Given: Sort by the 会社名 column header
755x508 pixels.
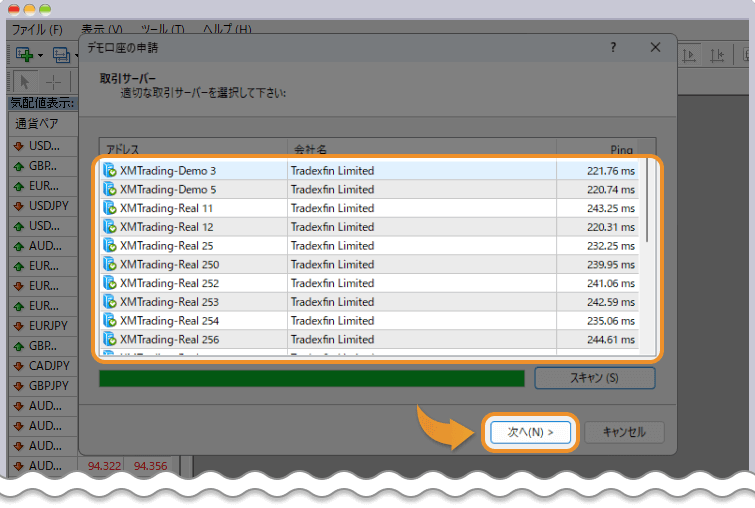Looking at the screenshot, I should 422,149.
